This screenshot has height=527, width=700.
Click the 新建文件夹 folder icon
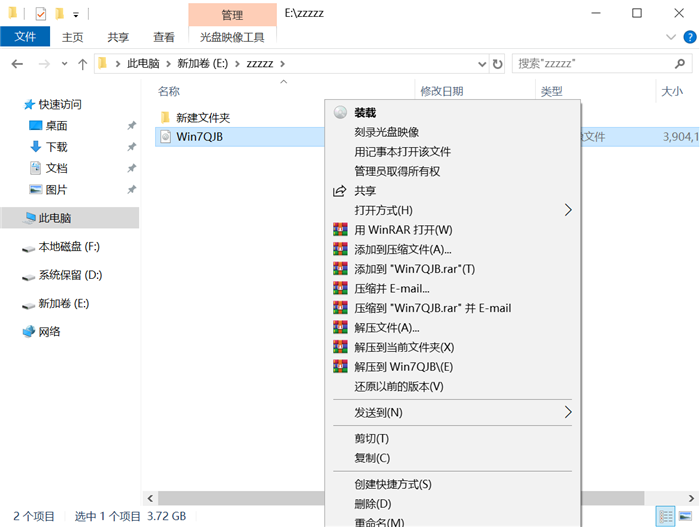pos(165,117)
